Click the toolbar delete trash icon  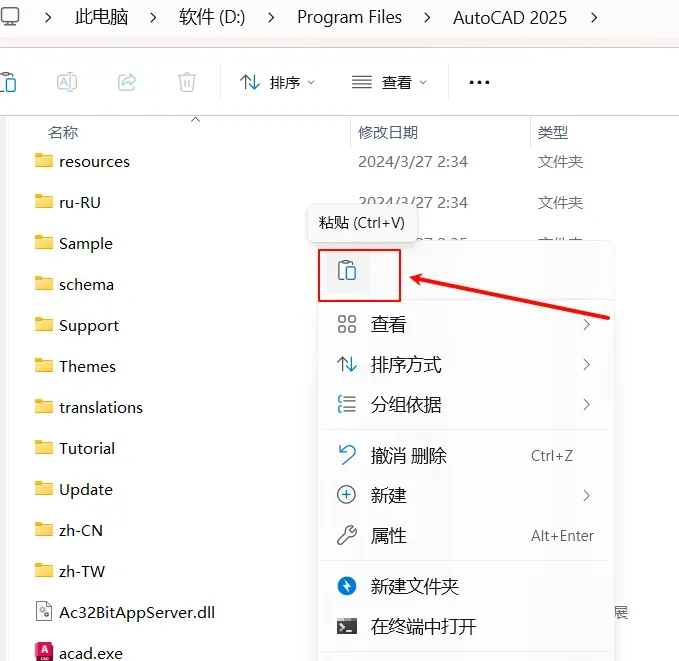(187, 82)
